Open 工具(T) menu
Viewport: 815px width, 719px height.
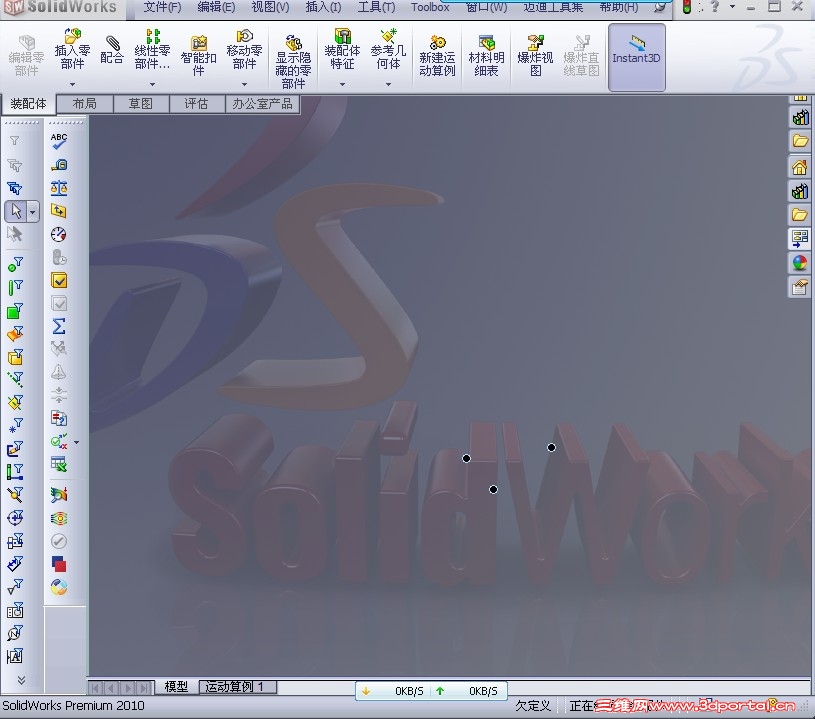pos(376,7)
